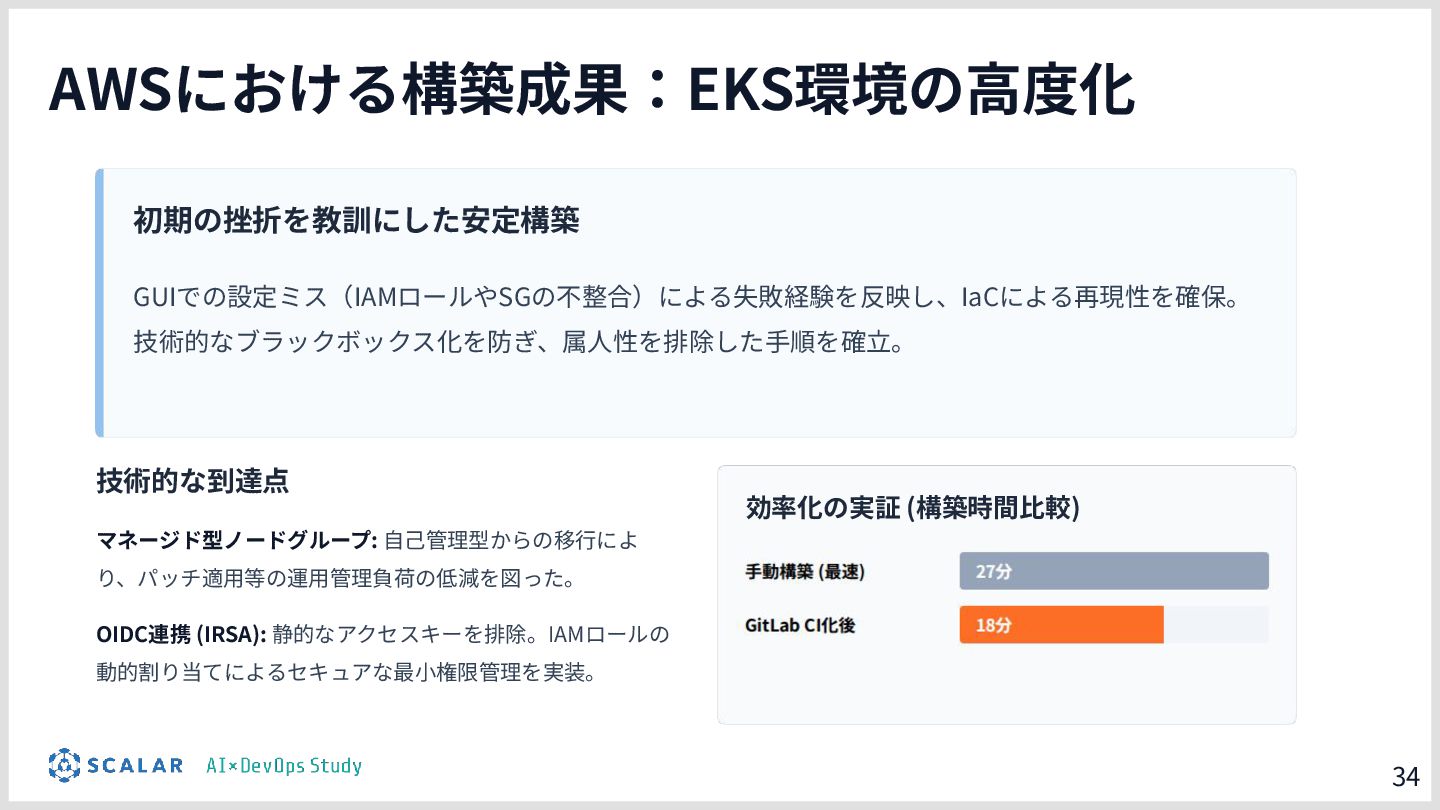Click the 効率化の実証 (構築時間比較) heading
Image resolution: width=1440 pixels, height=810 pixels.
[x=913, y=507]
